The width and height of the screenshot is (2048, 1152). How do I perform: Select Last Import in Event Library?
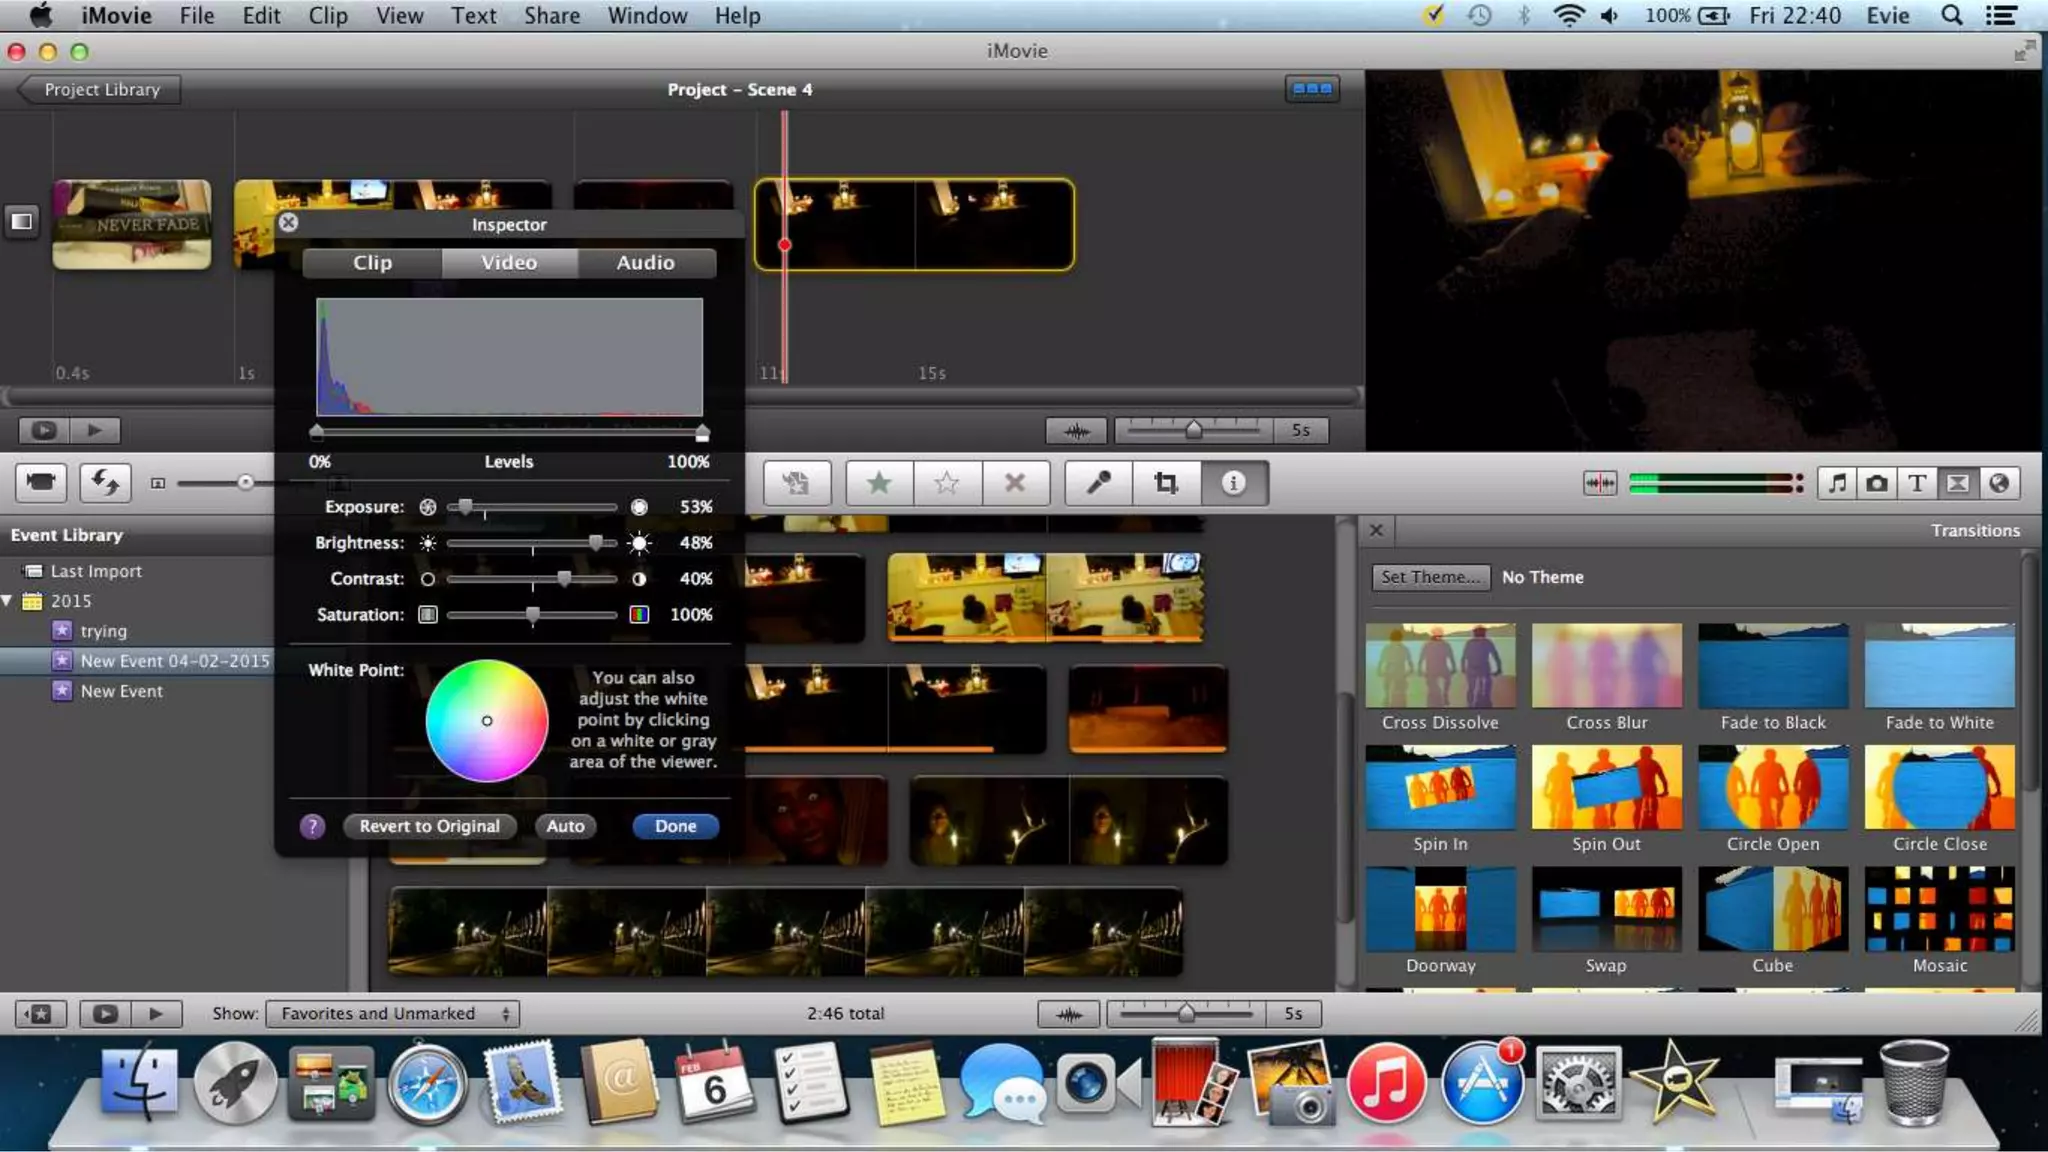(96, 571)
